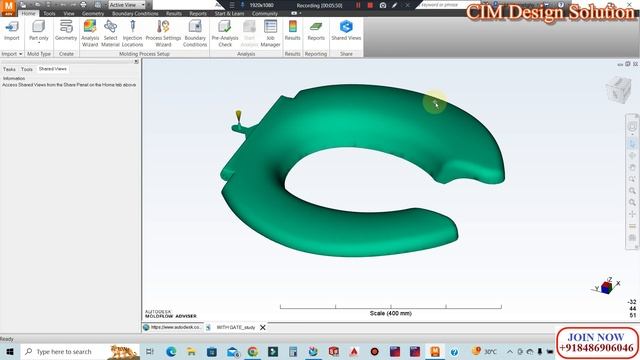Open Select Material tool
This screenshot has height=360, width=640.
tap(110, 33)
